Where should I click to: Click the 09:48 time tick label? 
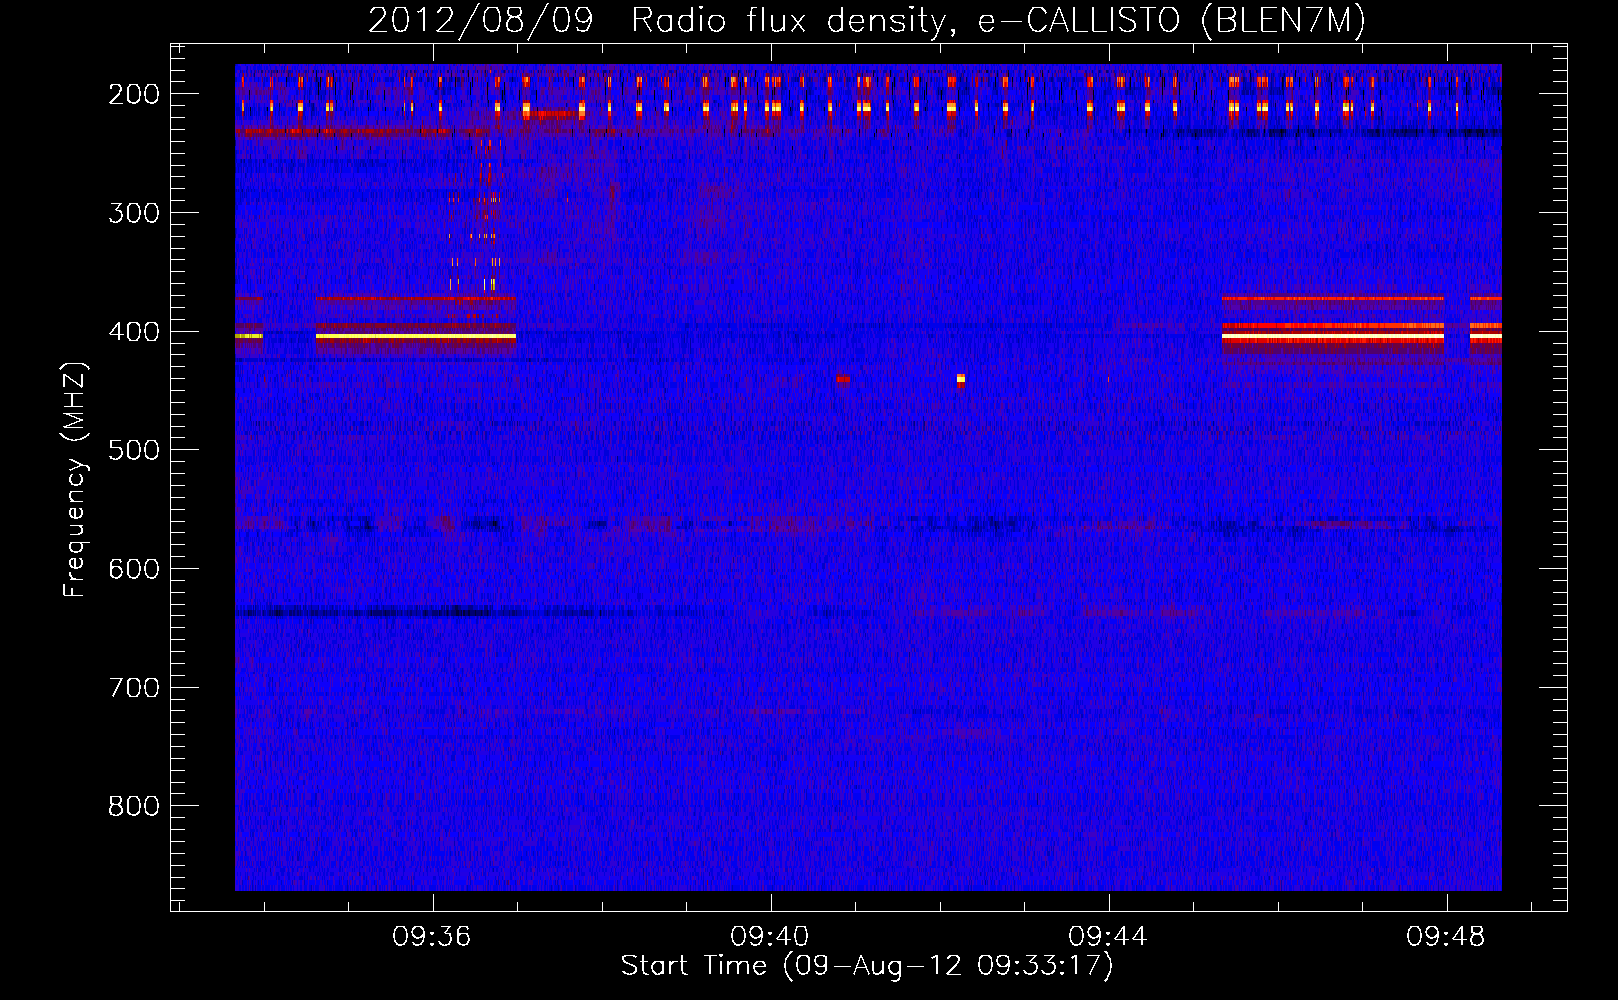point(1446,937)
